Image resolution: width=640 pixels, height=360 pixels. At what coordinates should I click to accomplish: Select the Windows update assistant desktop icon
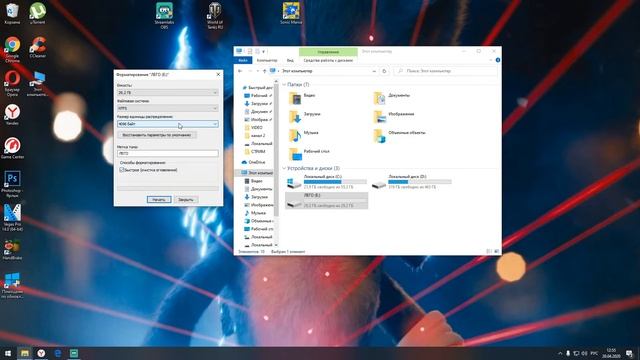tap(12, 285)
